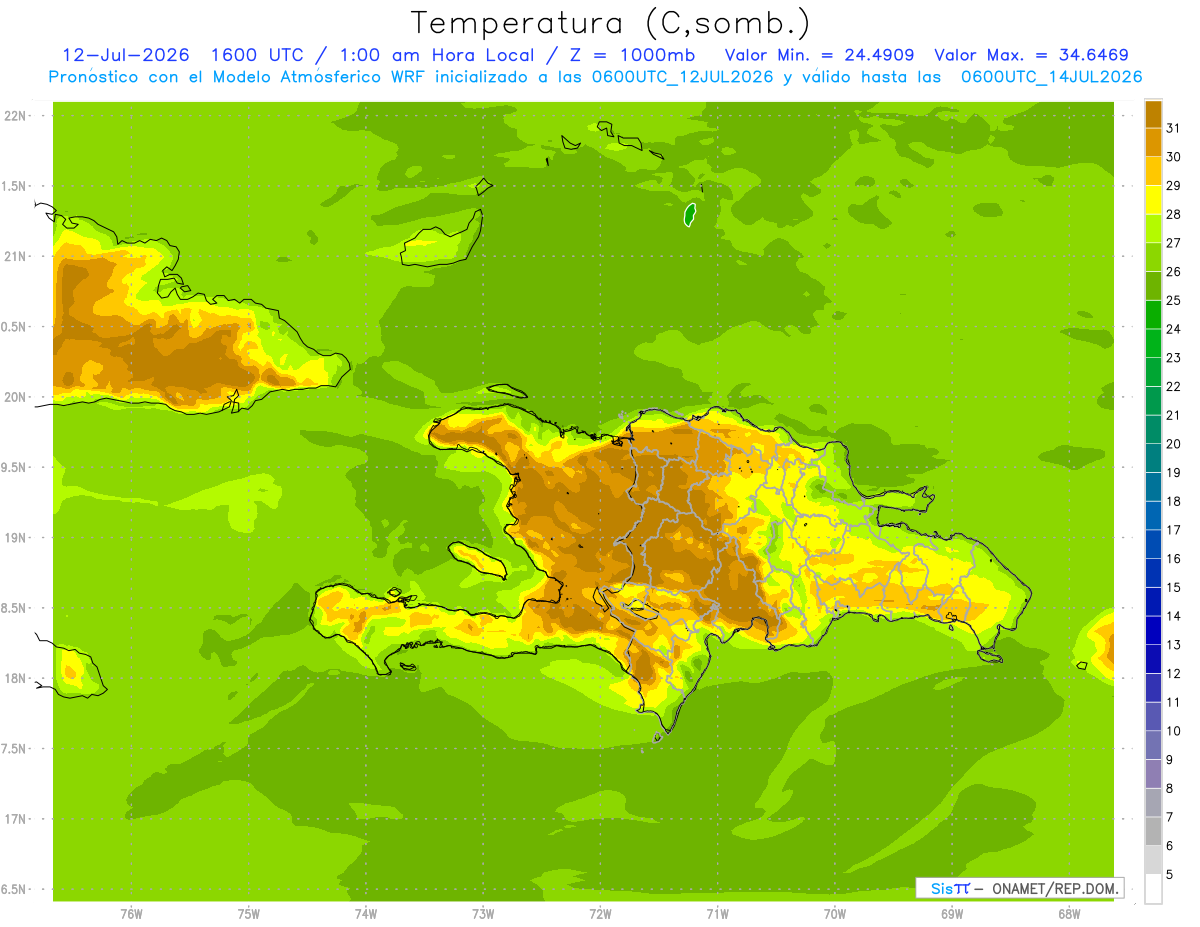Click the 'ONAMET/REP.DOM.' credit label
Screen dimensions: 1200x927
coord(1055,888)
